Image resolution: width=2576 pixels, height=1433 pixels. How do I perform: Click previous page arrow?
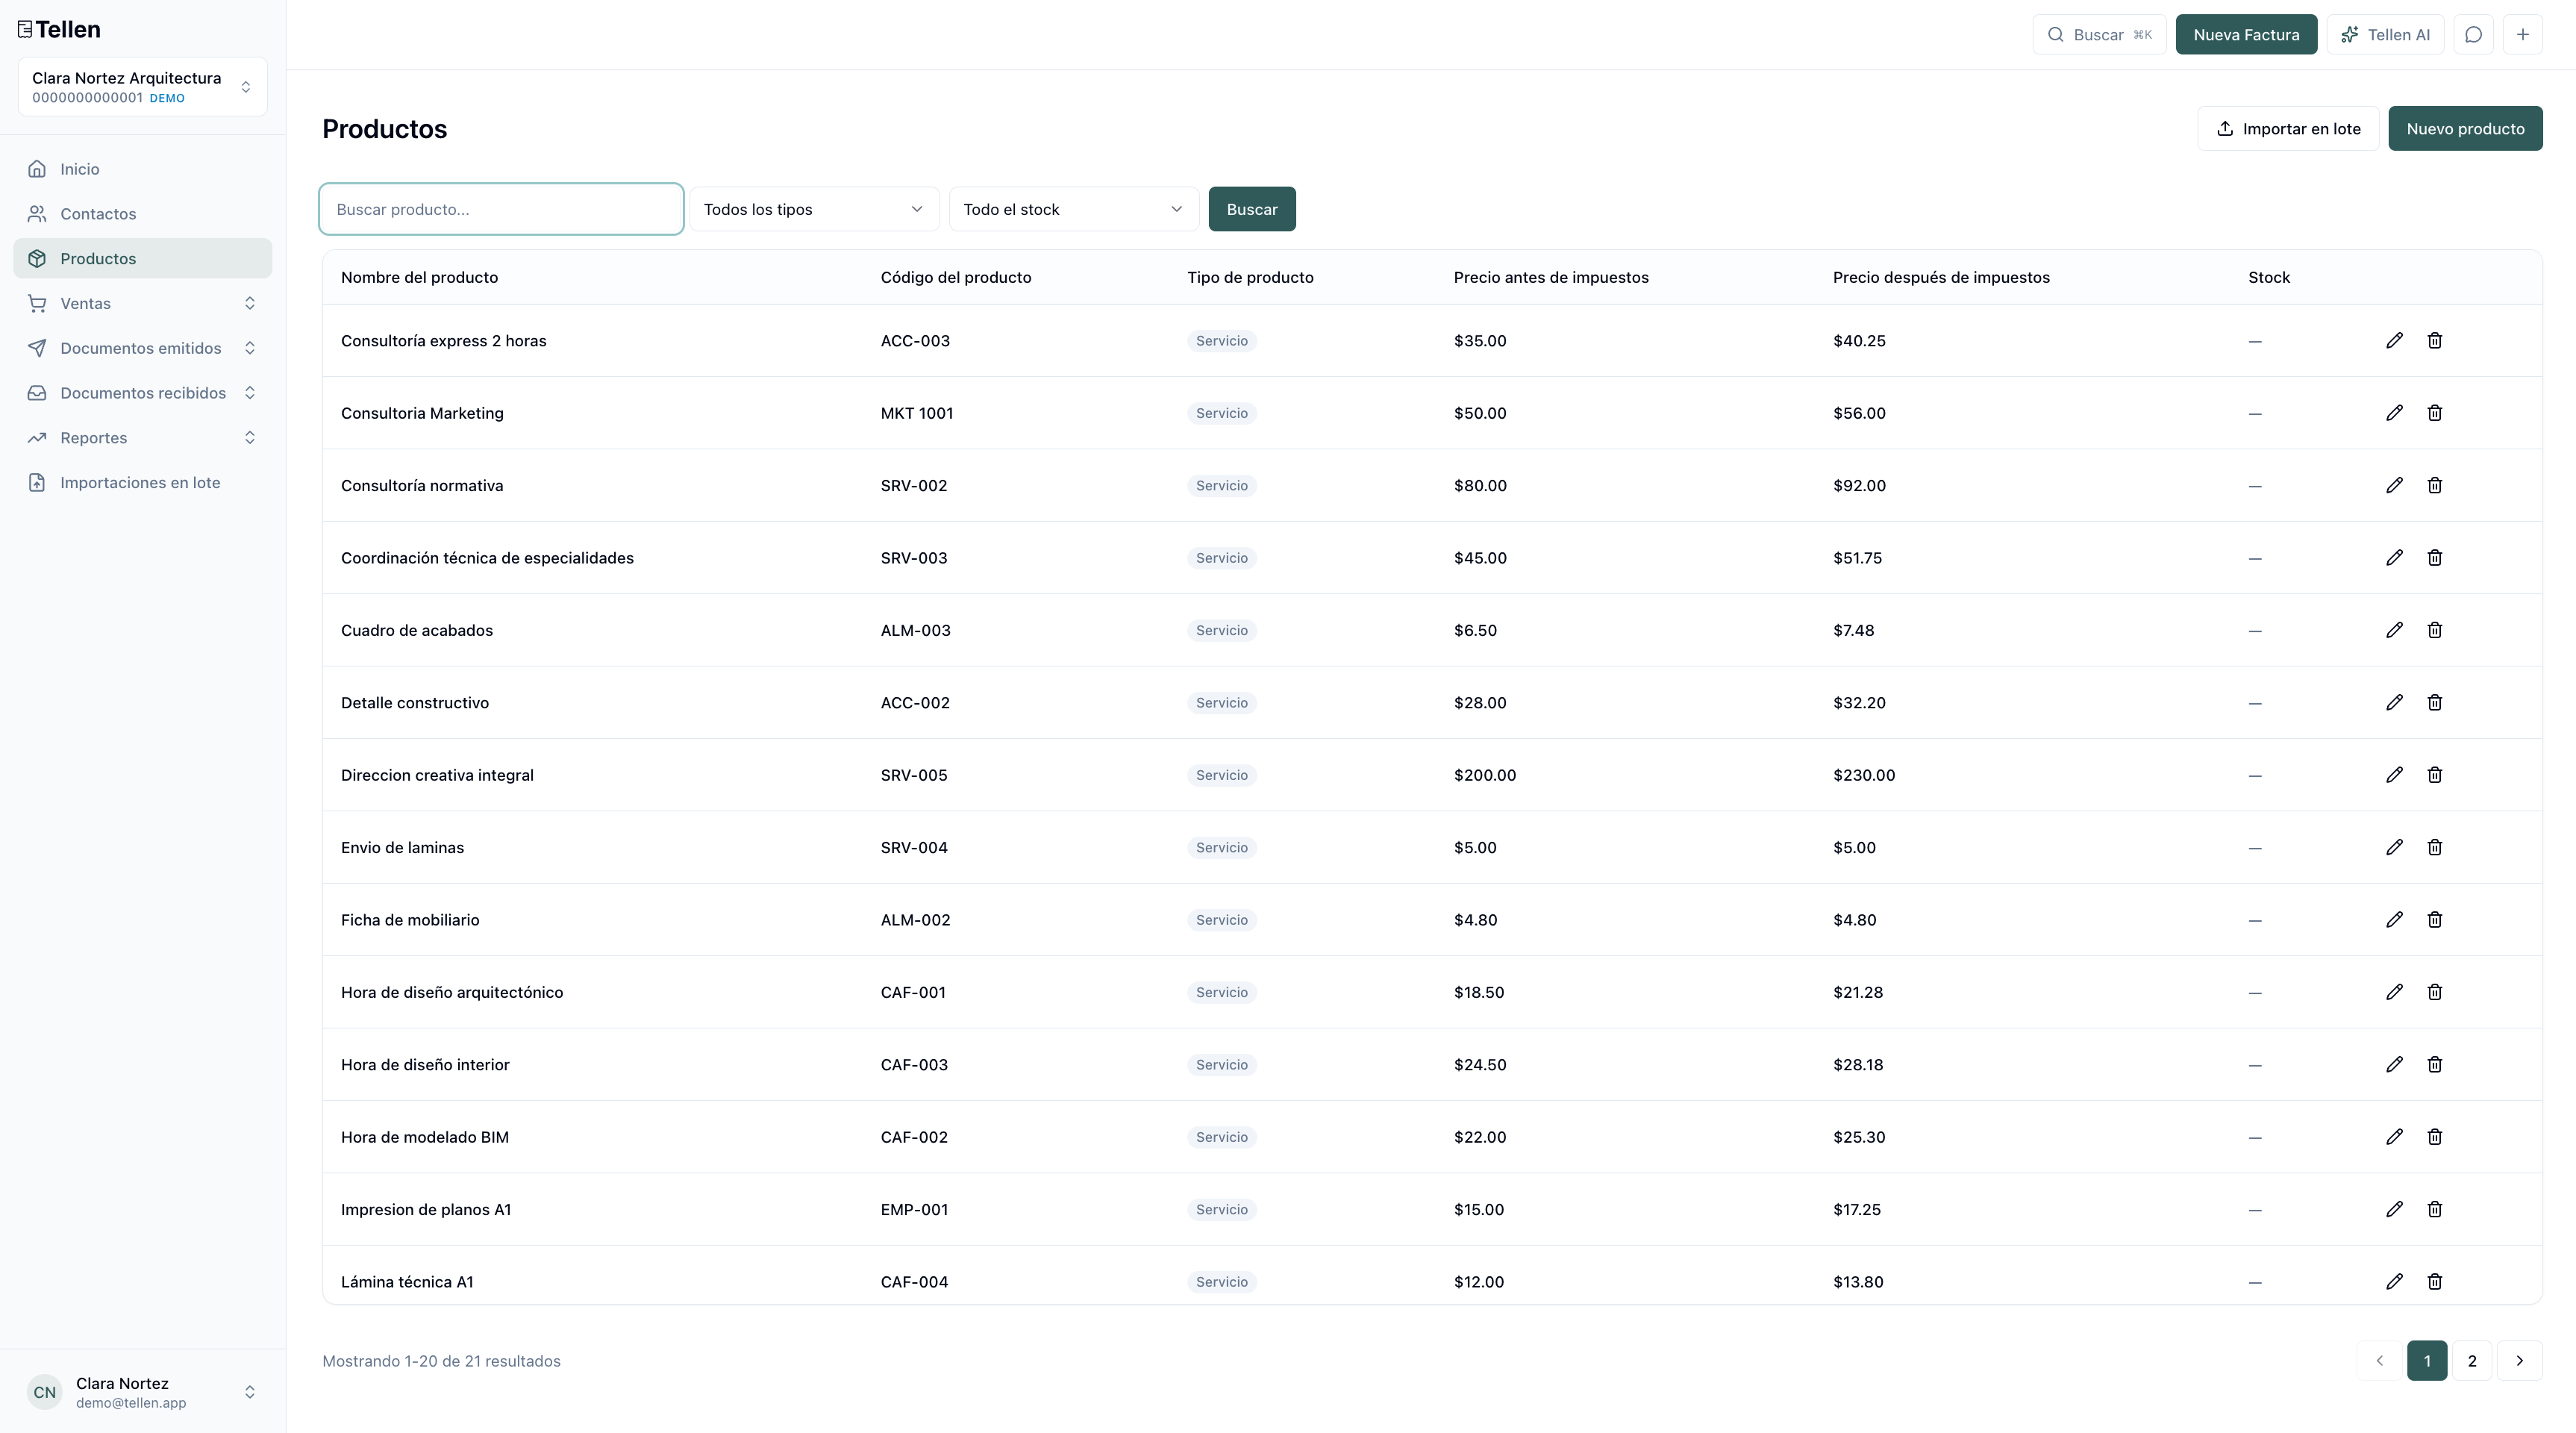pos(2379,1361)
